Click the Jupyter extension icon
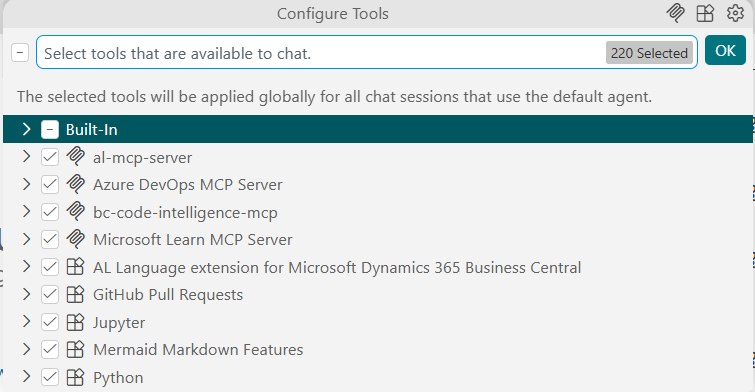The width and height of the screenshot is (755, 392). (75, 322)
